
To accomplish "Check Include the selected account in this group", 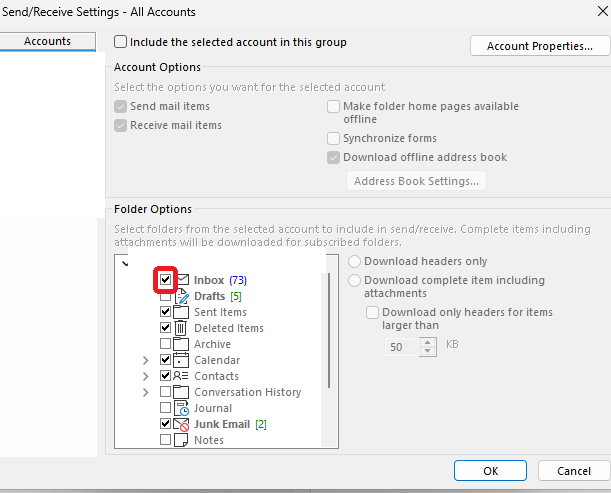I will click(x=120, y=42).
